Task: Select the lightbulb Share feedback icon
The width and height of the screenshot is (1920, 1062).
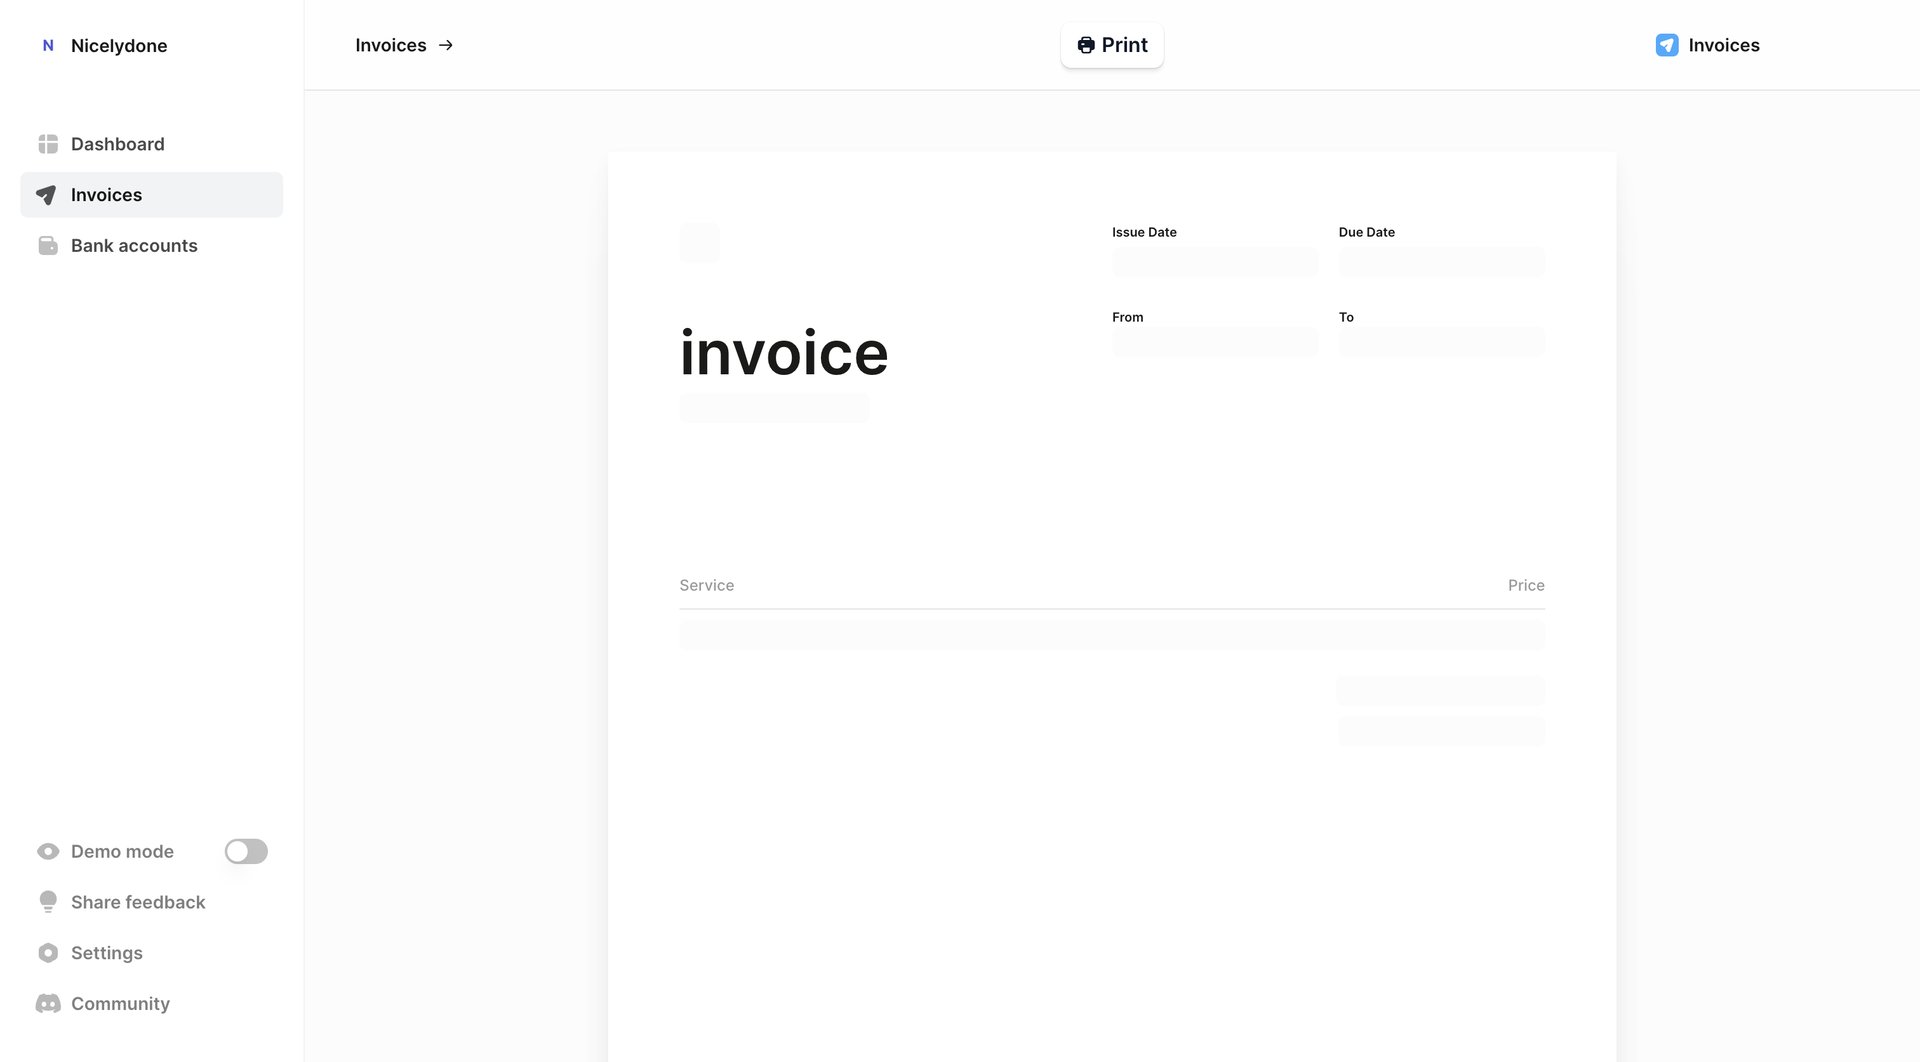Action: pos(47,901)
